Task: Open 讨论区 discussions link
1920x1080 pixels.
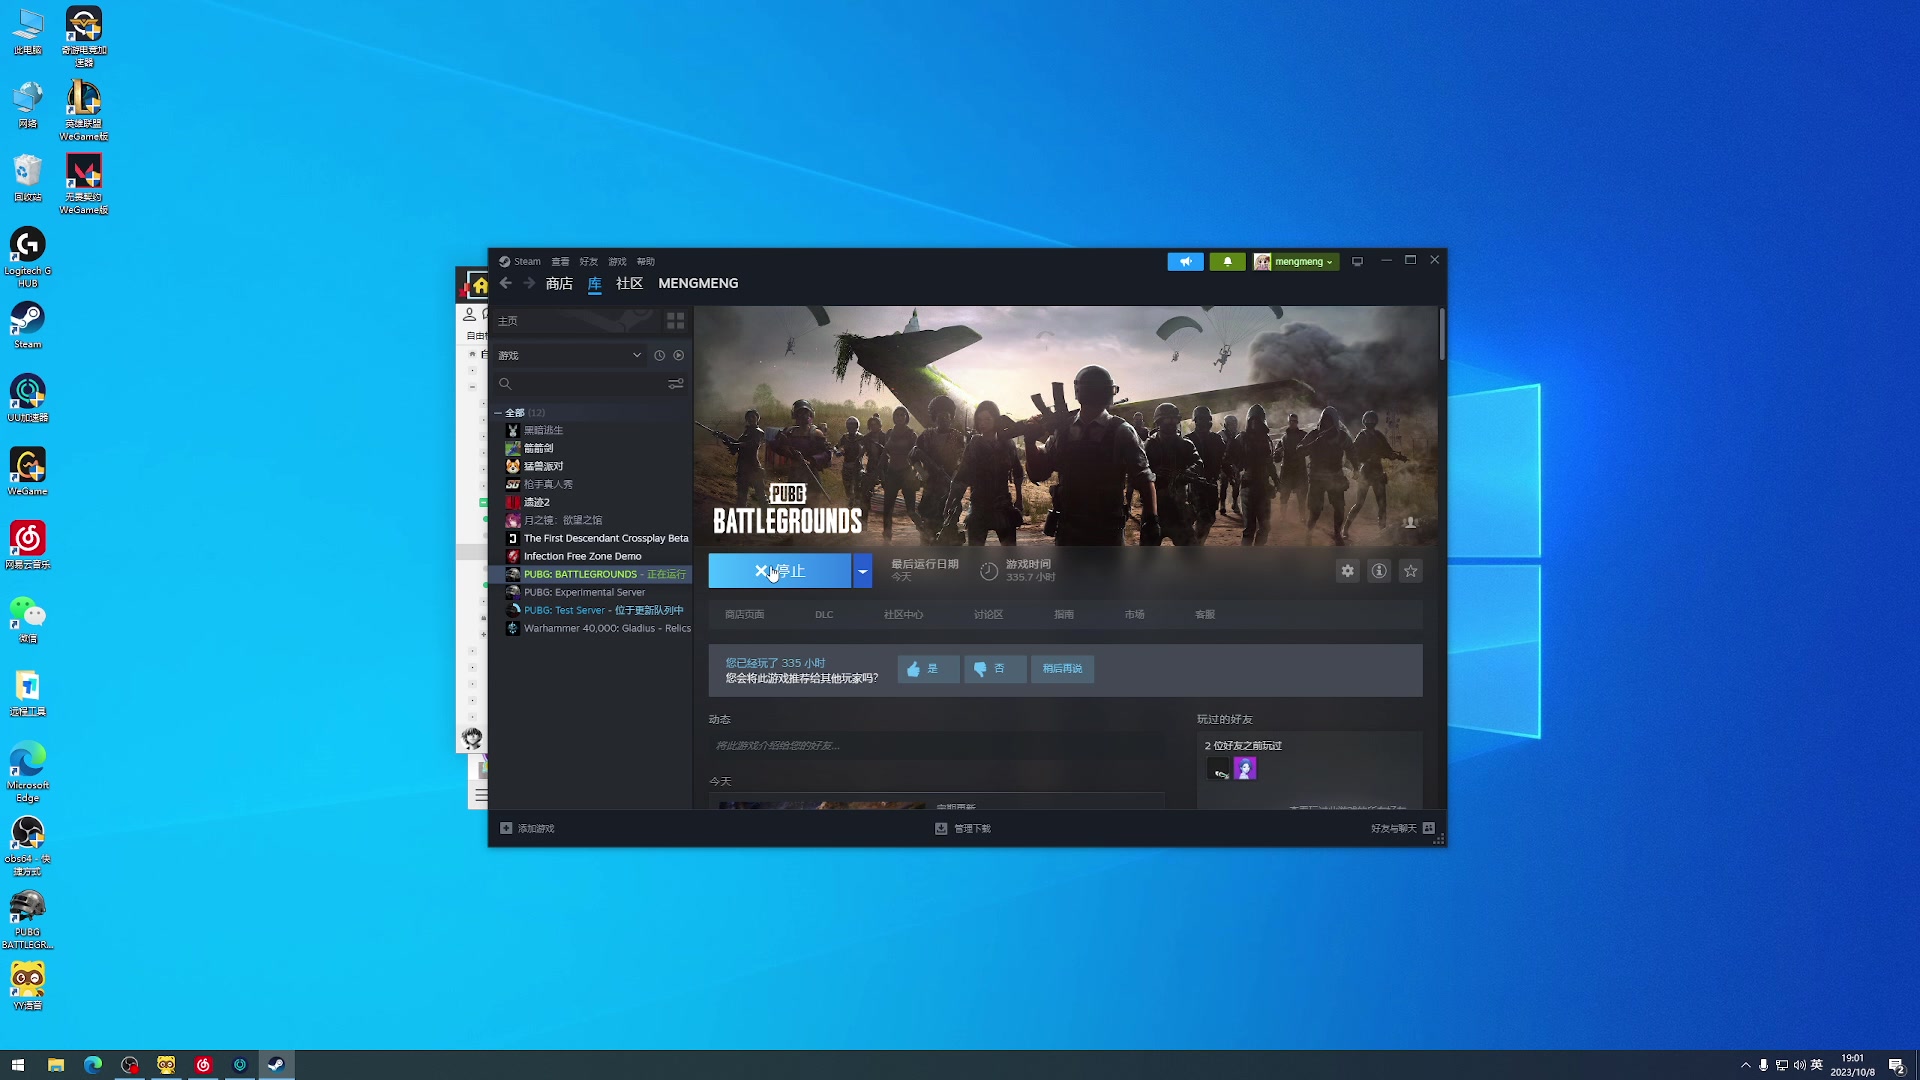Action: (988, 615)
